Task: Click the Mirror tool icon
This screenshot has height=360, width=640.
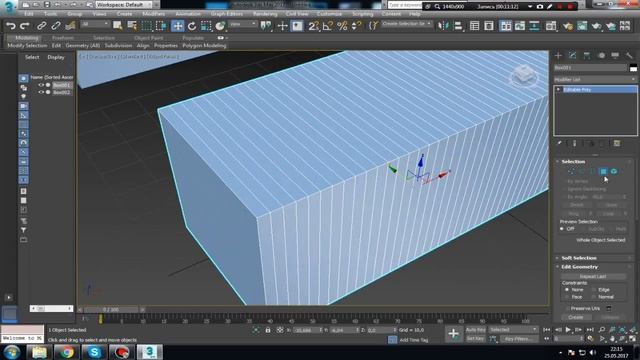Action: [443, 26]
